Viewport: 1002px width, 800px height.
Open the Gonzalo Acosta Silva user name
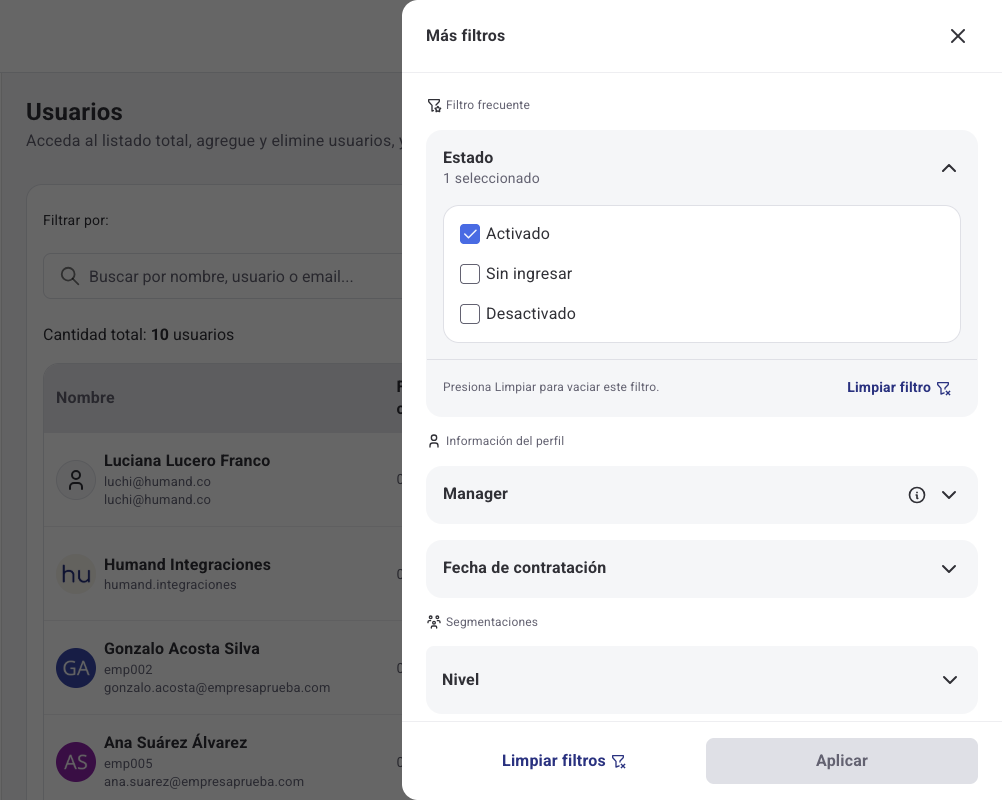181,649
